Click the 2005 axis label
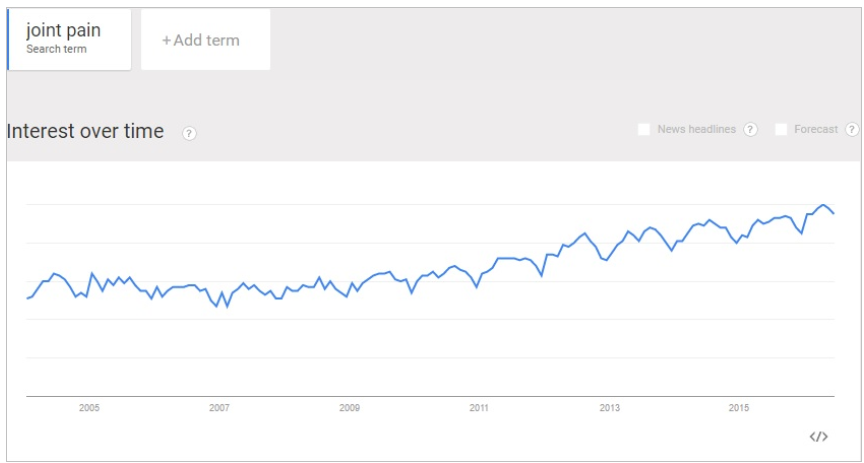This screenshot has width=864, height=463. [89, 408]
